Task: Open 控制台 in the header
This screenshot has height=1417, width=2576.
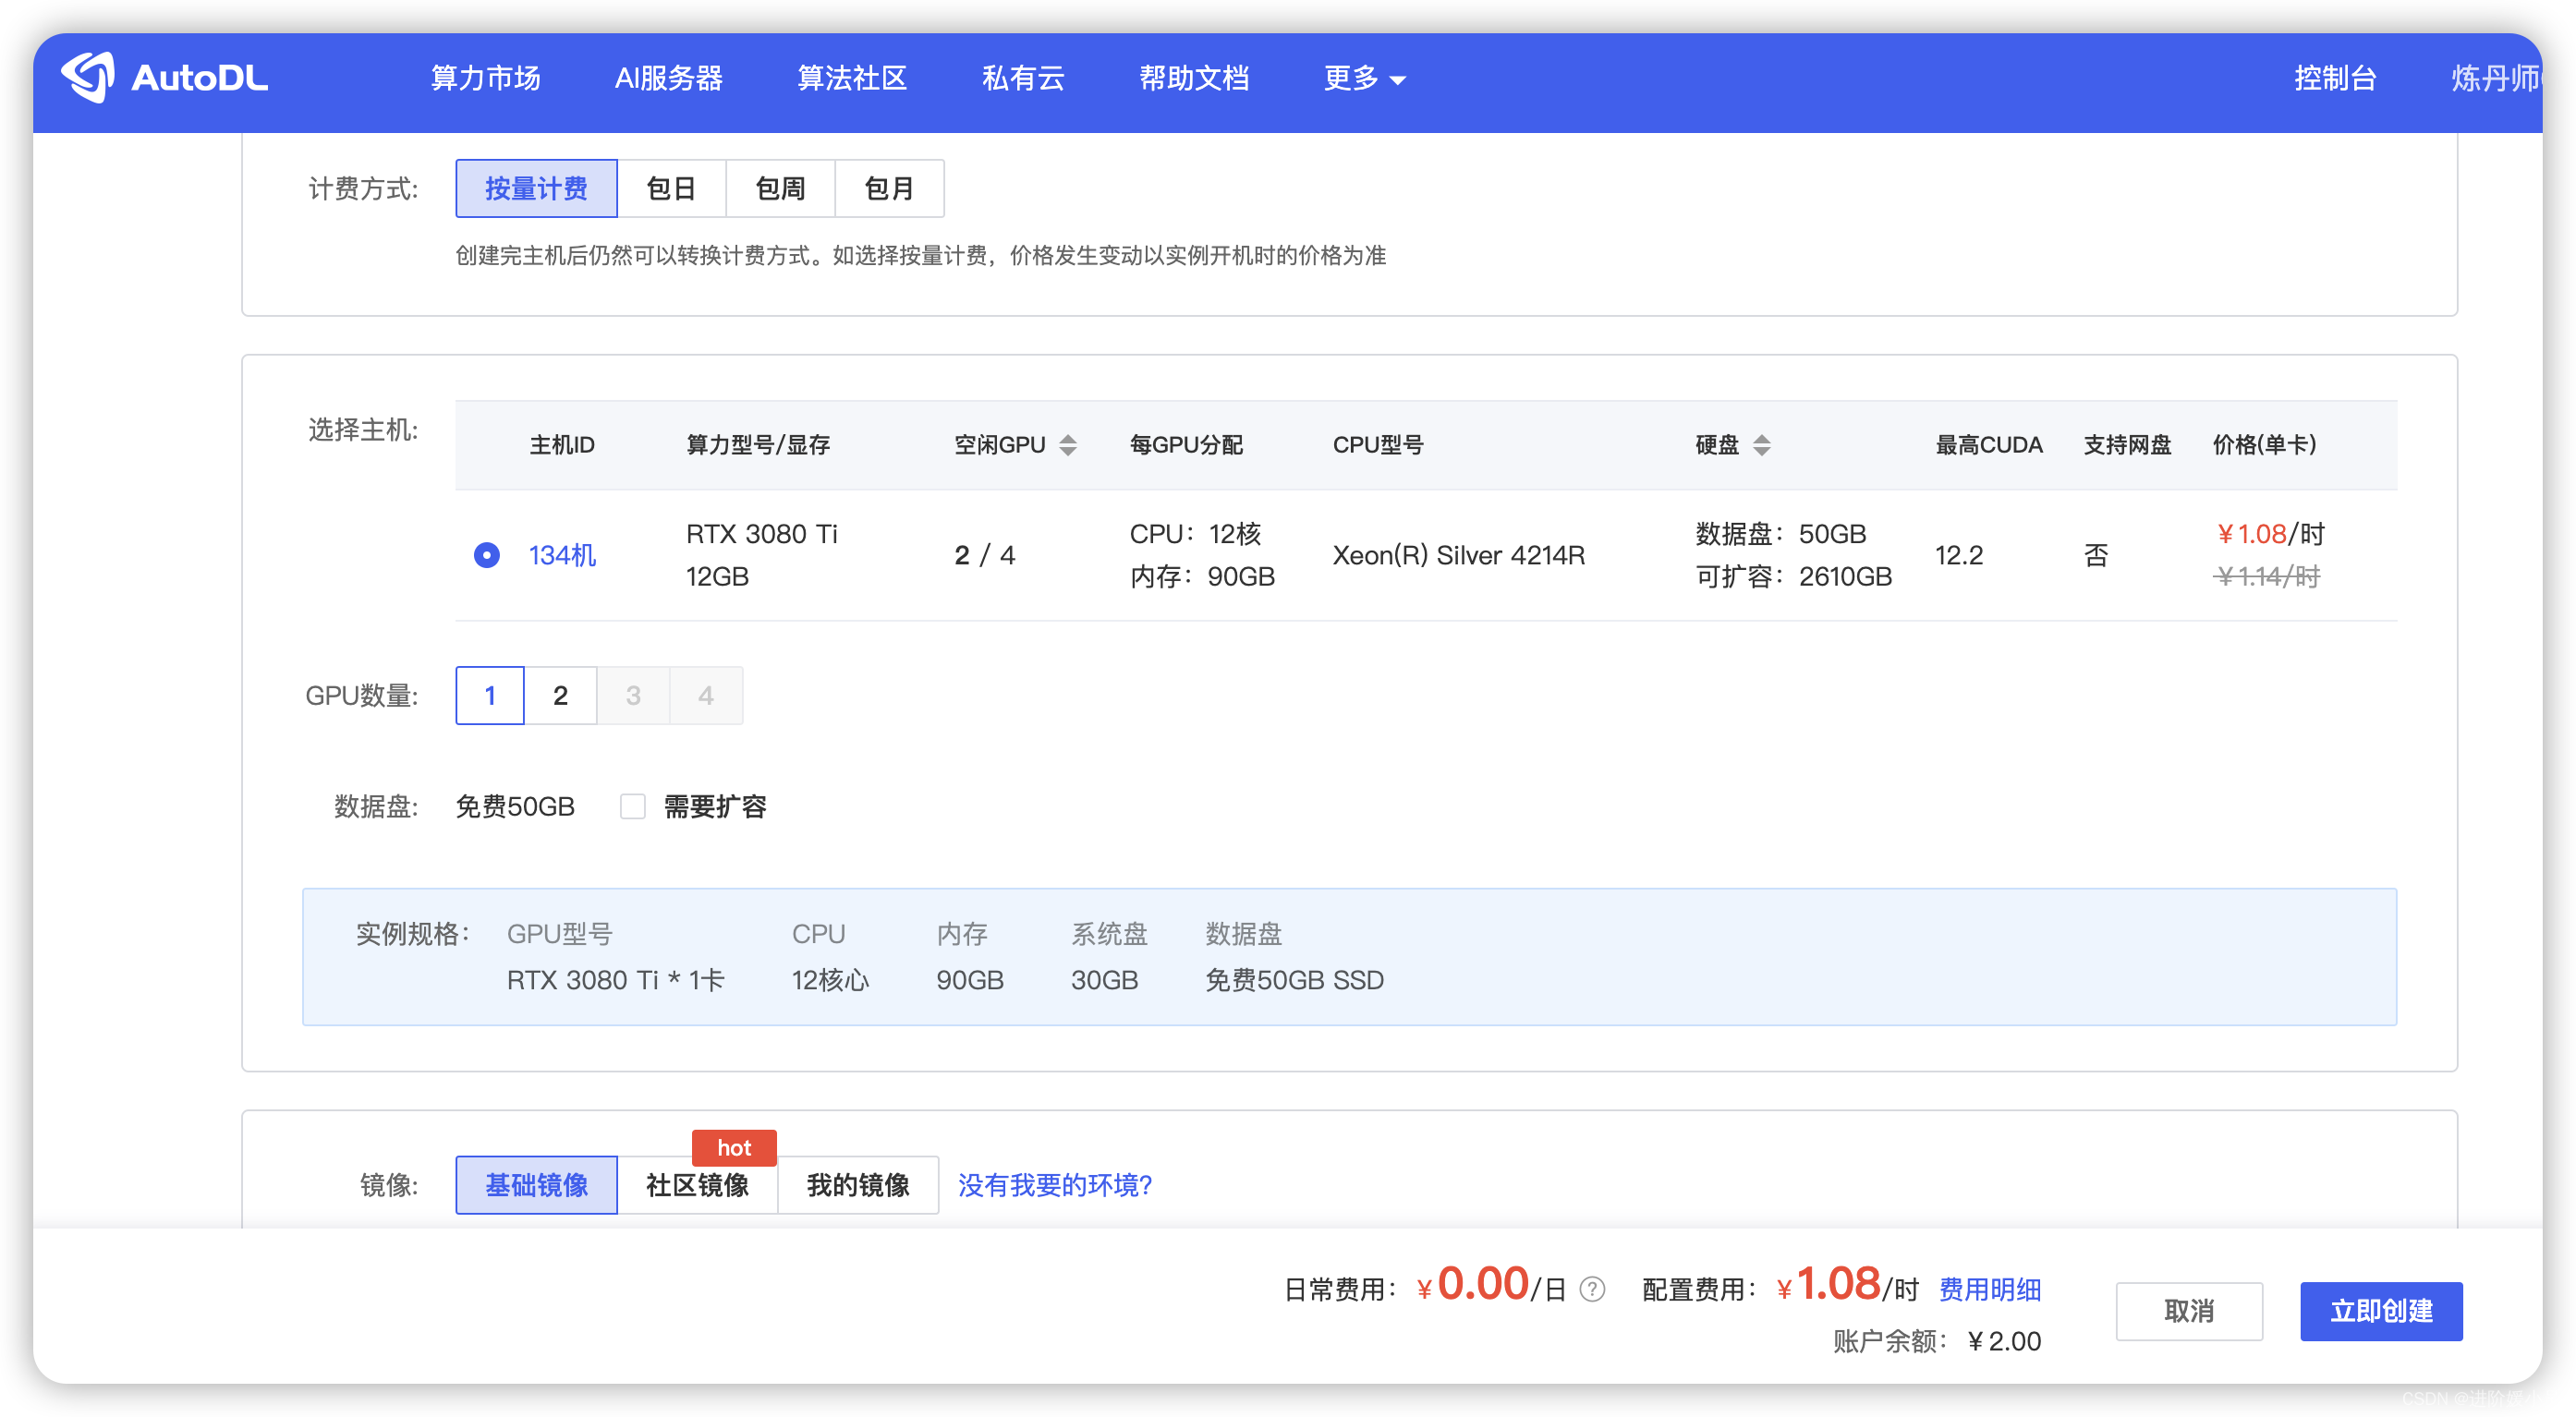Action: (x=2334, y=78)
